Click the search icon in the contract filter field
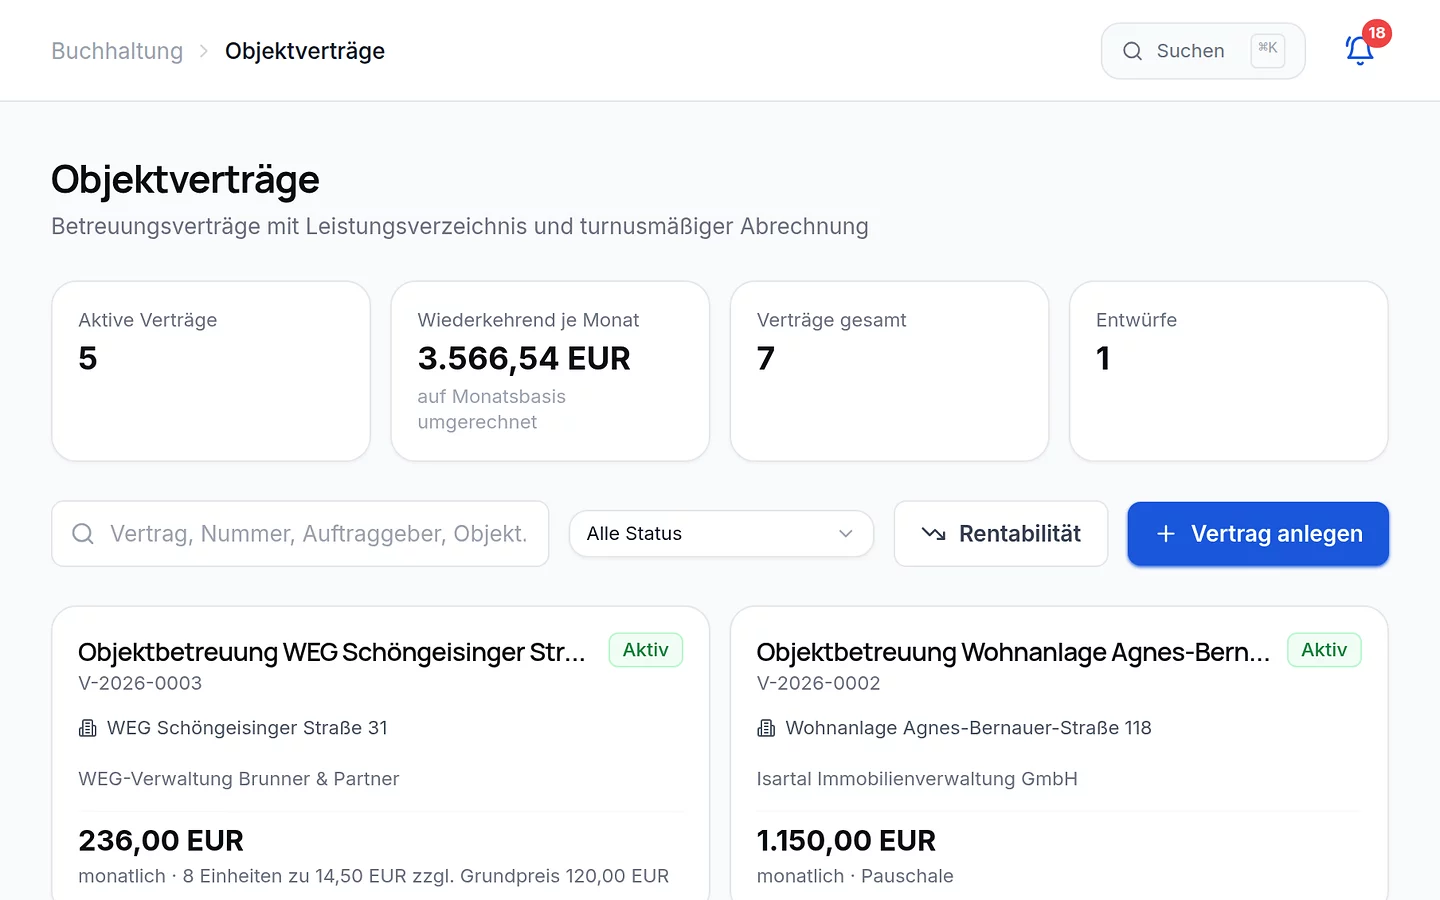The image size is (1440, 900). pos(83,534)
